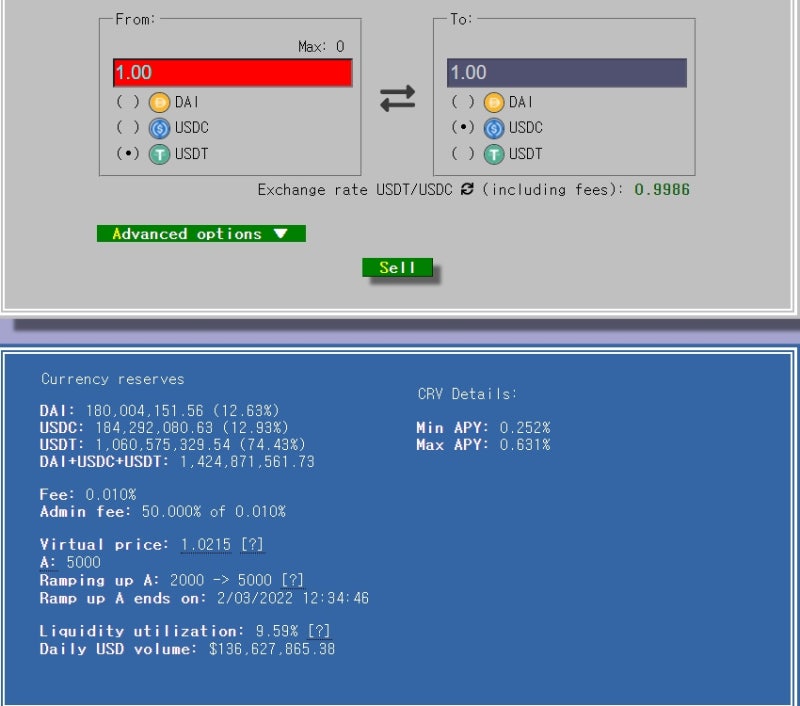Click the Sell button

click(397, 267)
